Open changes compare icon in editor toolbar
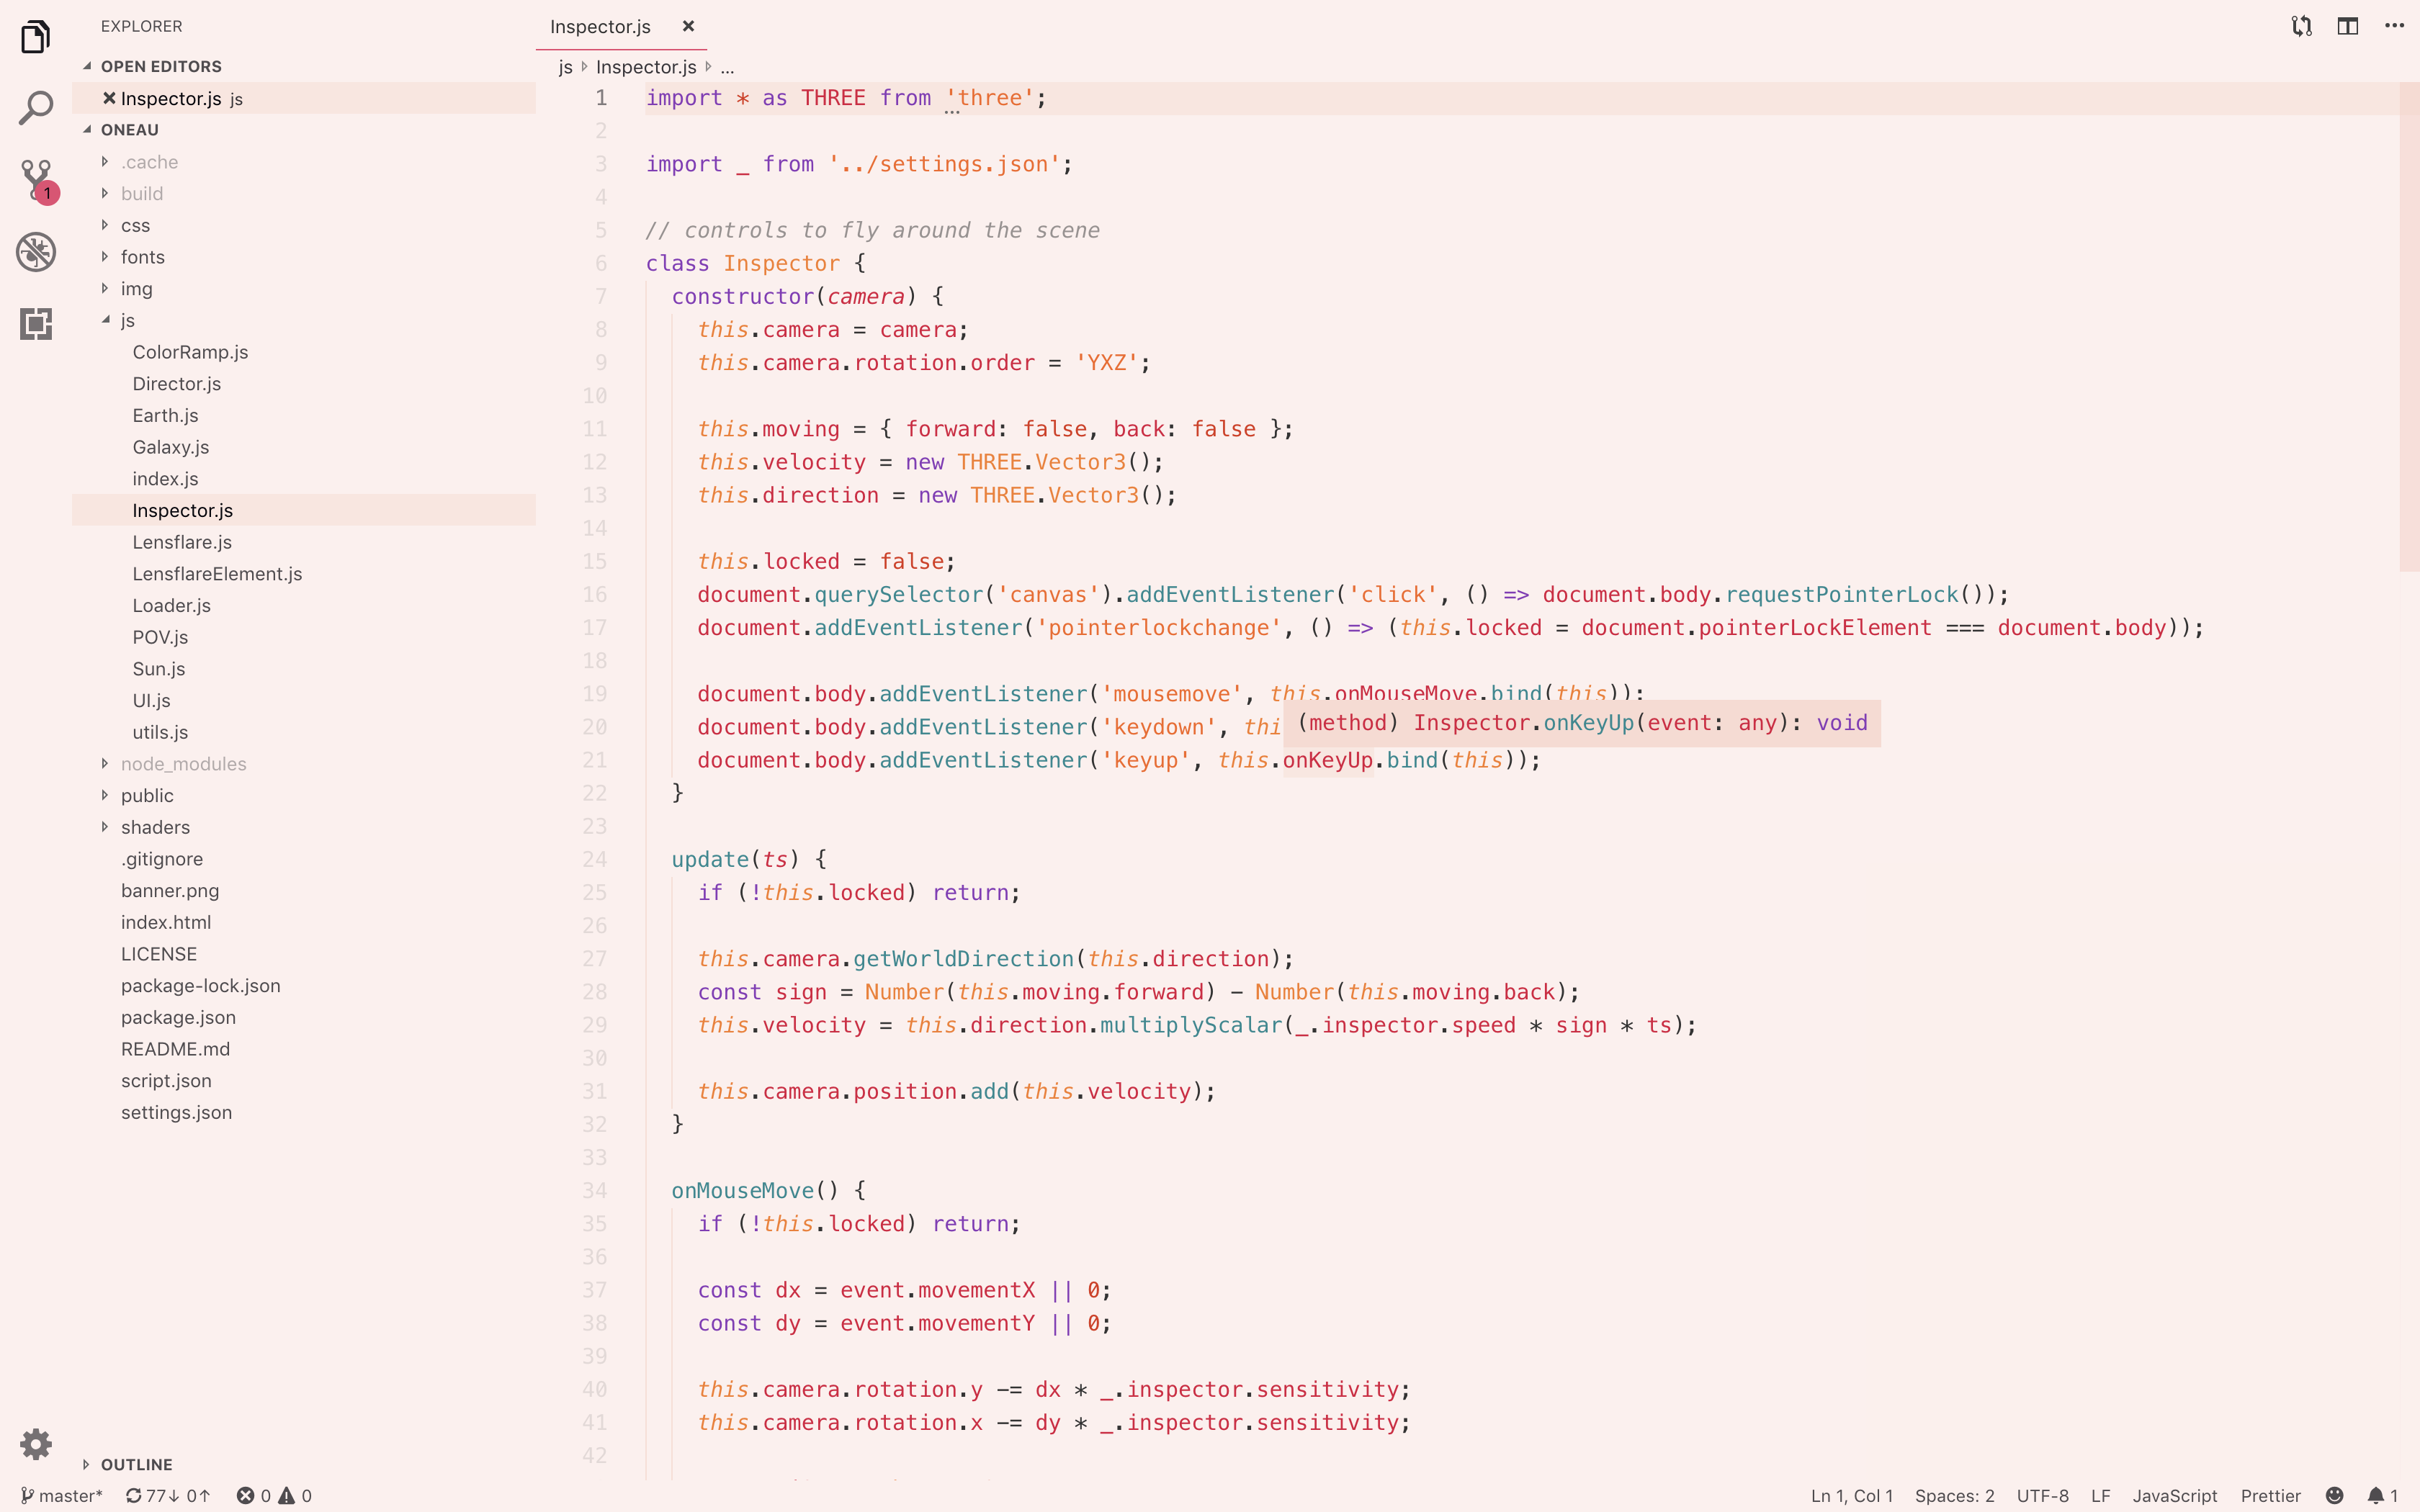The image size is (2420, 1512). coord(2302,27)
